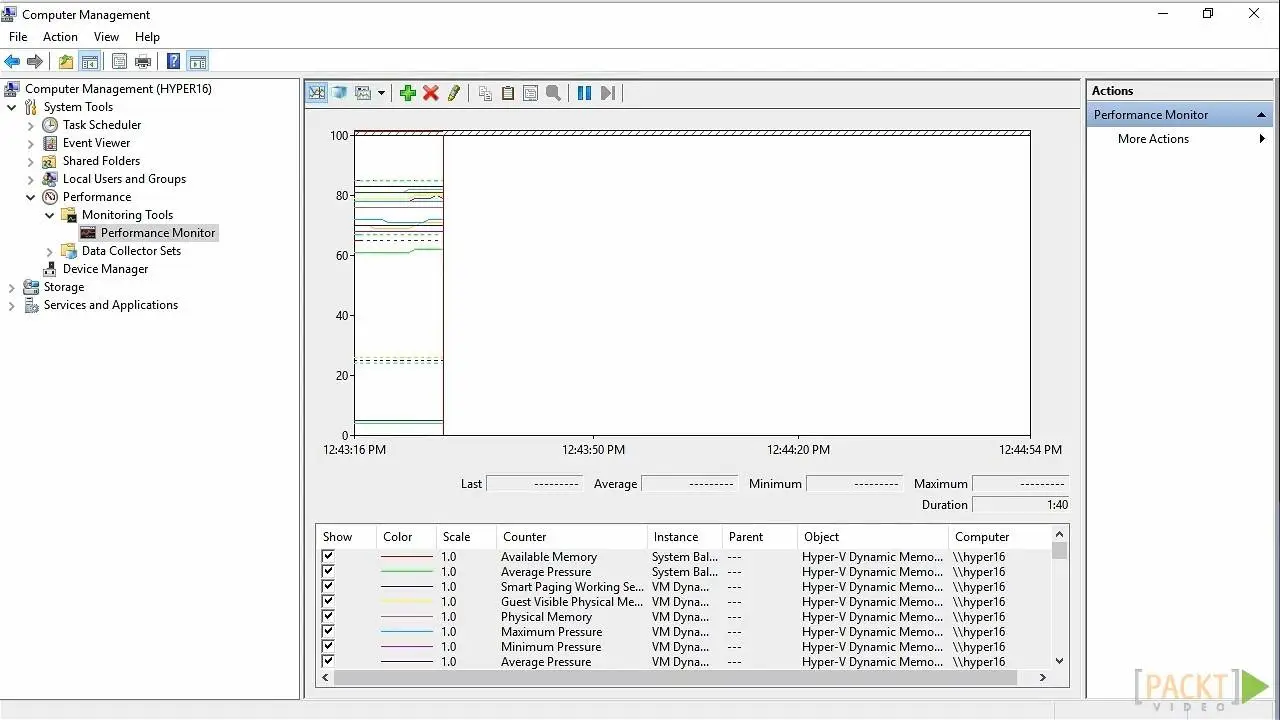Click the counter list vertical scrollbar down arrow
The height and width of the screenshot is (720, 1280).
tap(1059, 661)
